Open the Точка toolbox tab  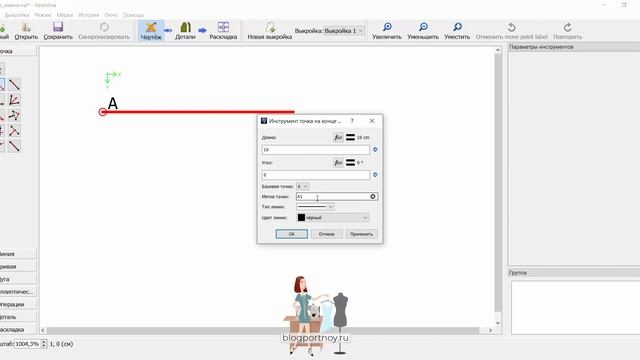point(18,51)
